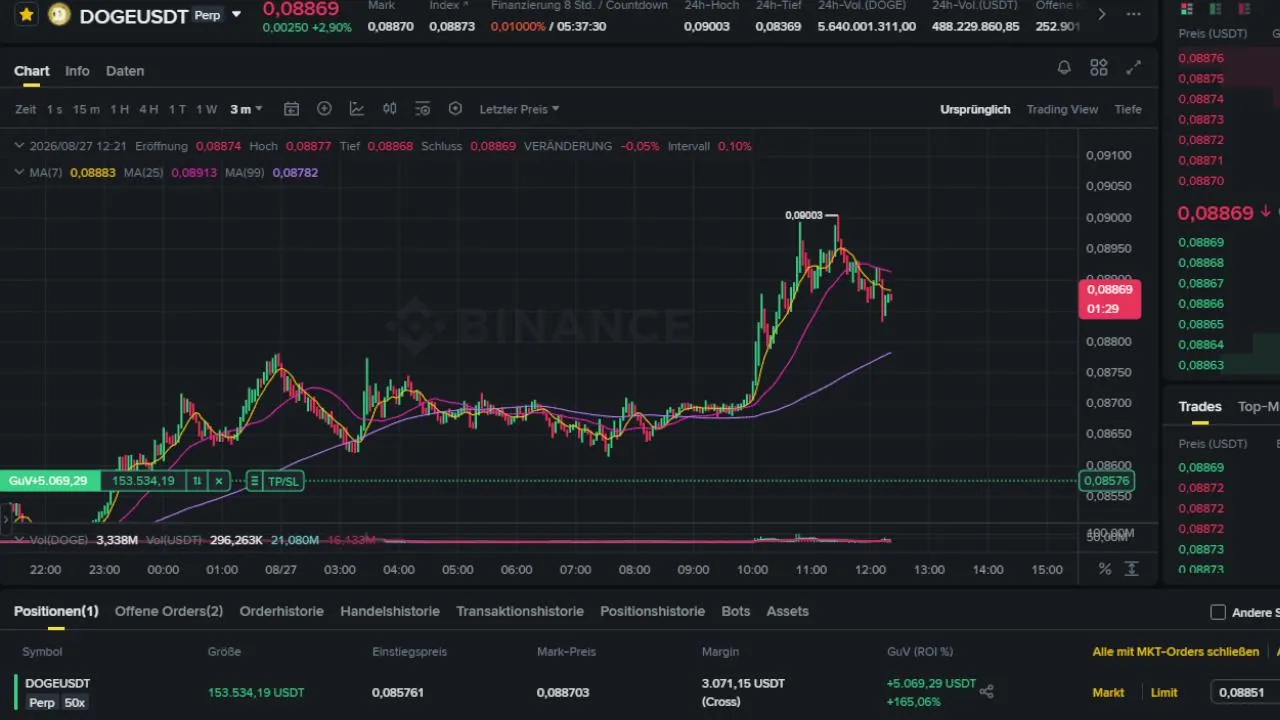Select the 1T interval
Screen dimensions: 1280x720
[x=177, y=109]
